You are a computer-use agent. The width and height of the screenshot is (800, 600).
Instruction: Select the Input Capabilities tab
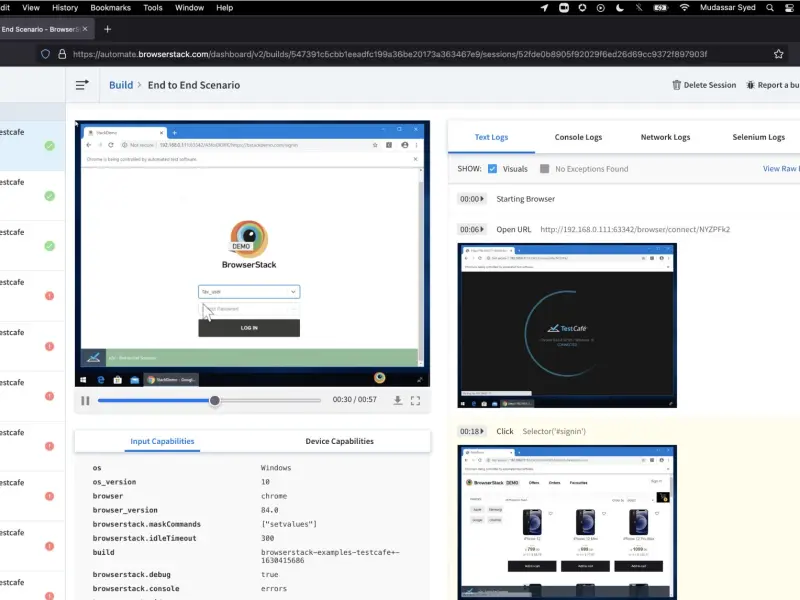coord(162,441)
